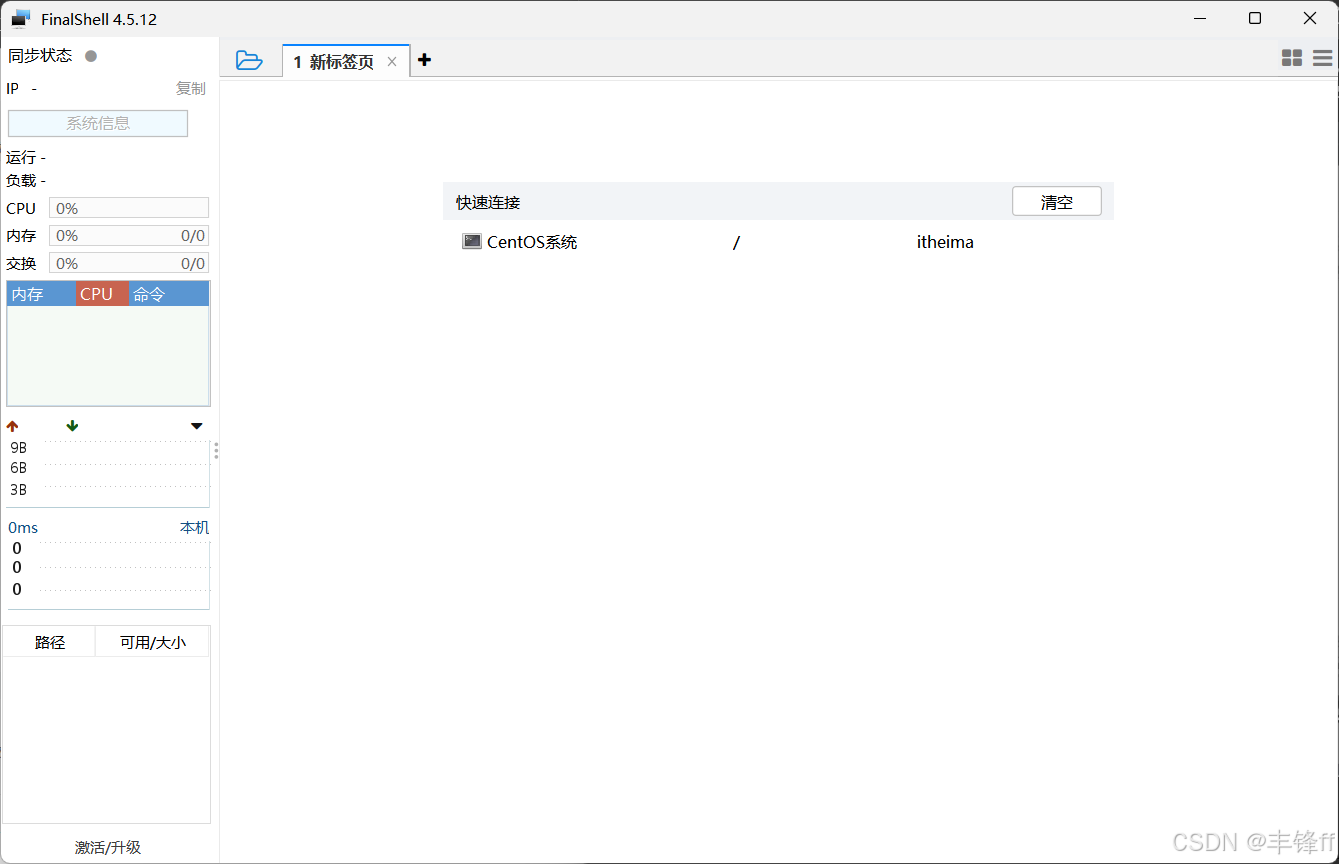1339x864 pixels.
Task: Click the upload speed up-arrow icon
Action: point(13,426)
